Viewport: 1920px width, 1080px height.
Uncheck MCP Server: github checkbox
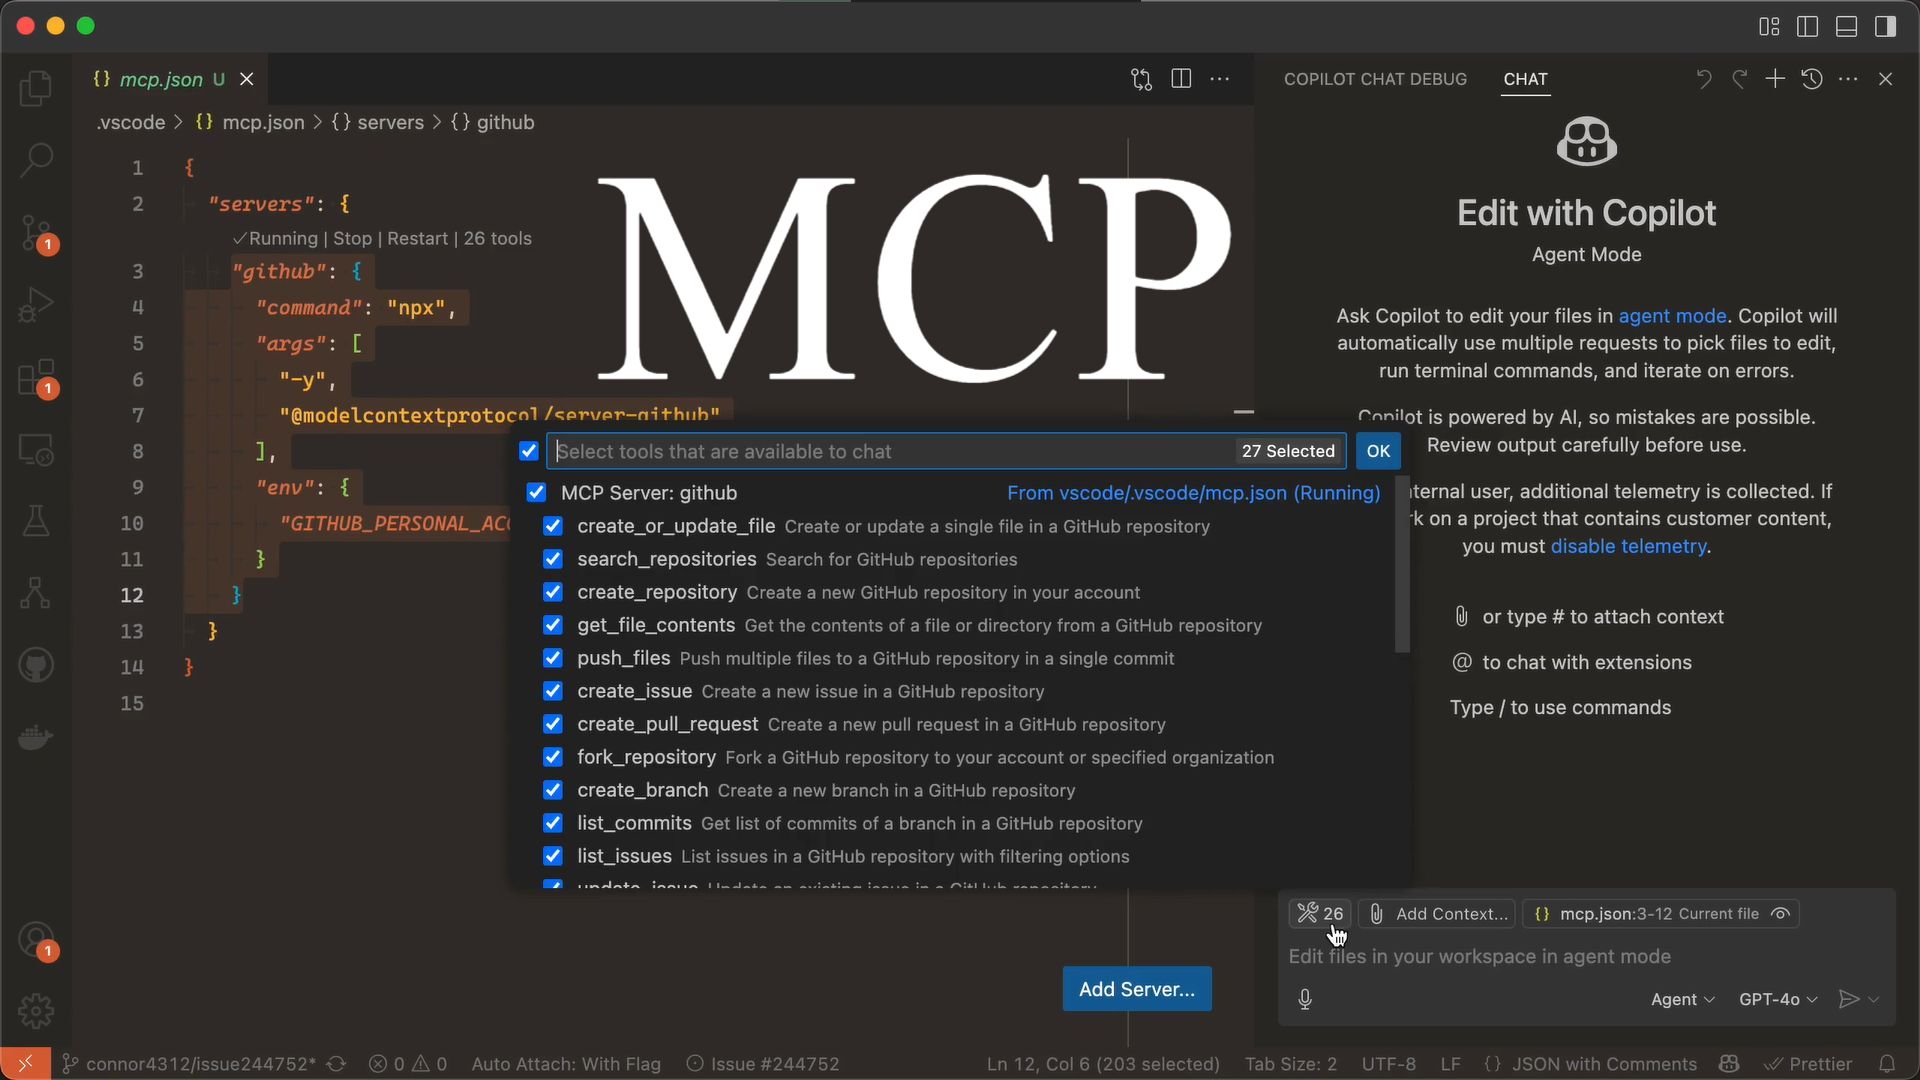(536, 493)
